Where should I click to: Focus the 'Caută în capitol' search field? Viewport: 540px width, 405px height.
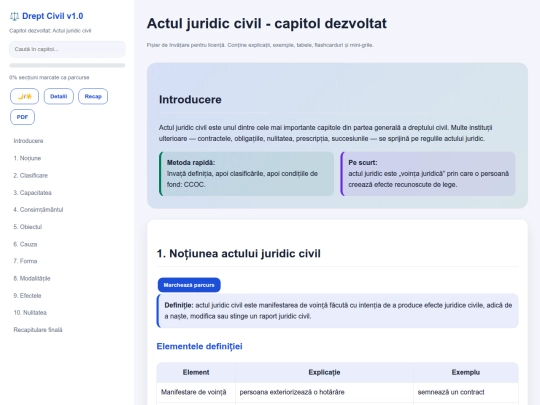67,49
